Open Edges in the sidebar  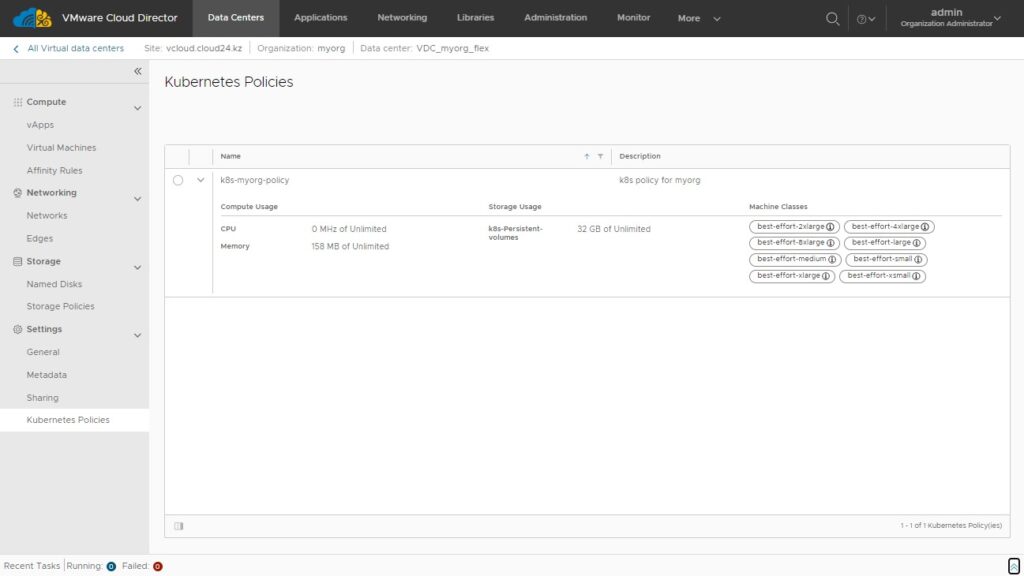(x=40, y=239)
